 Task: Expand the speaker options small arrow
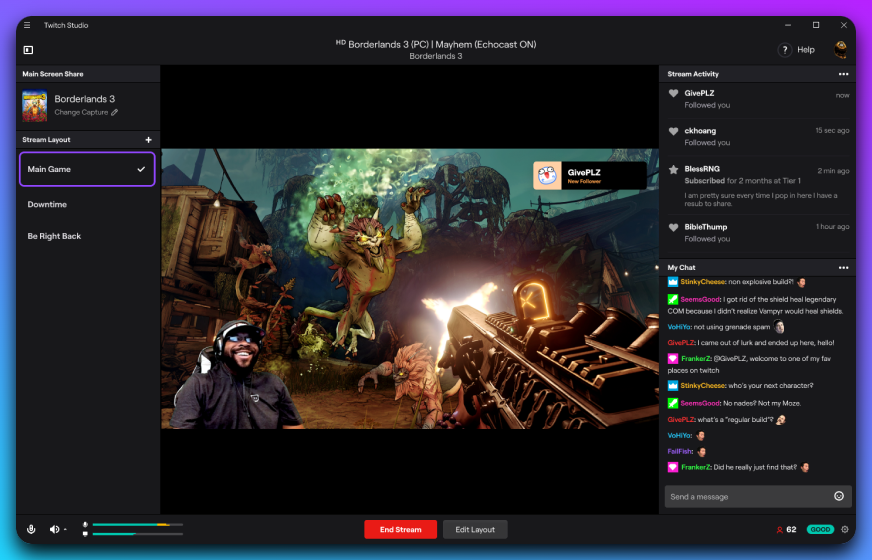65,529
